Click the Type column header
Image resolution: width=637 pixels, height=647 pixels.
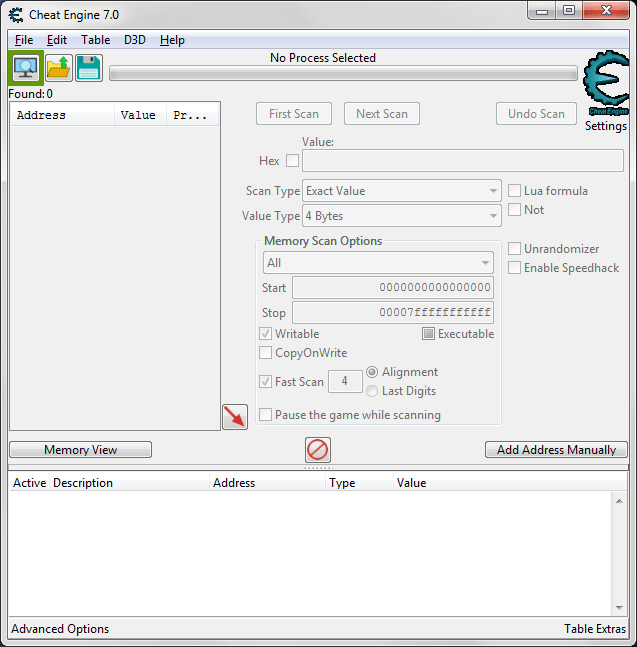359,483
